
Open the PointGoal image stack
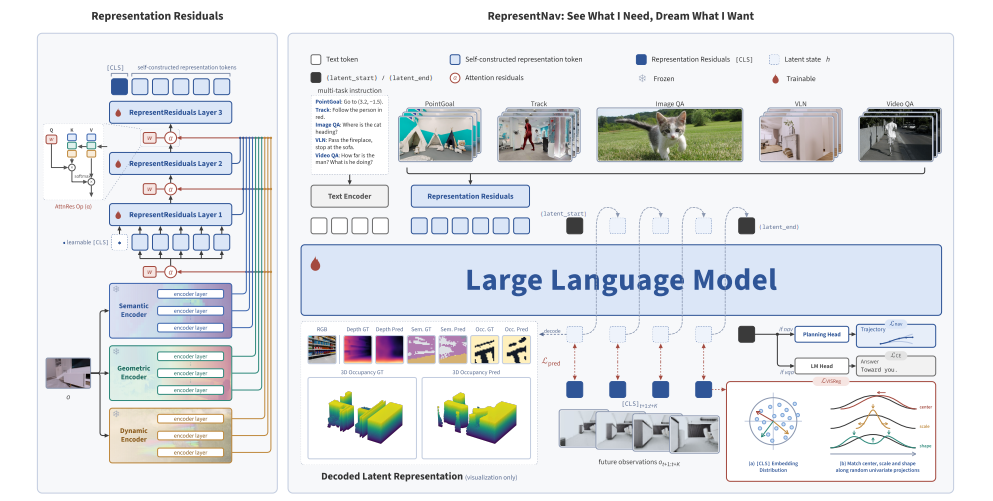tap(440, 135)
